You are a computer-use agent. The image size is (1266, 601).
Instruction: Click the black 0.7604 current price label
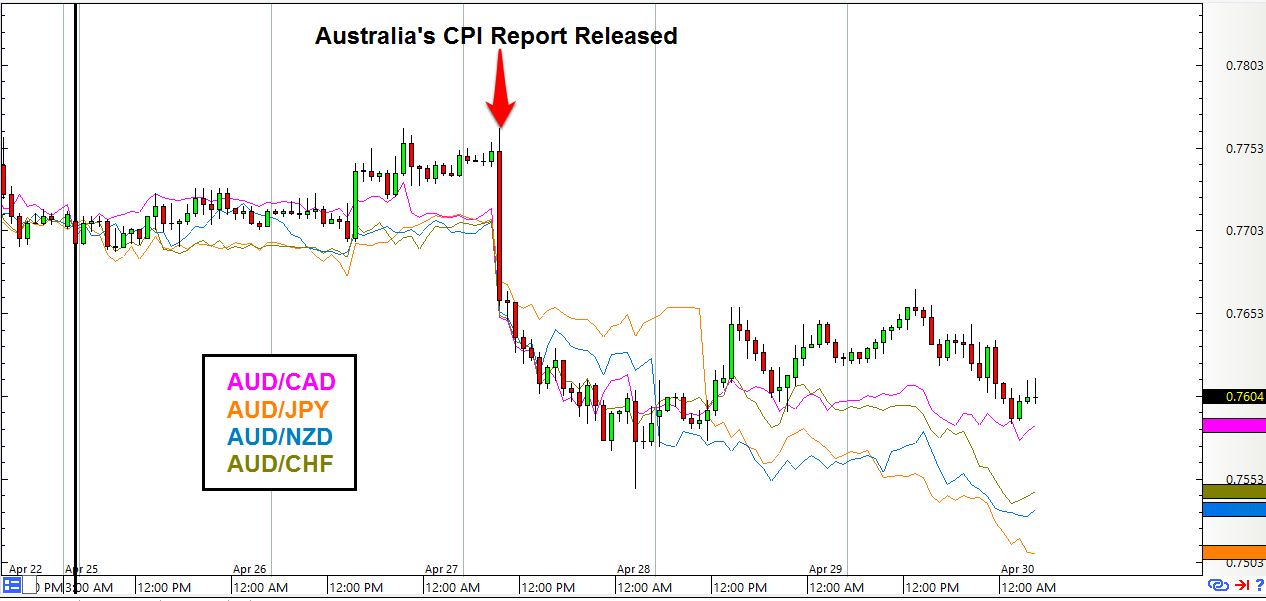[x=1234, y=396]
